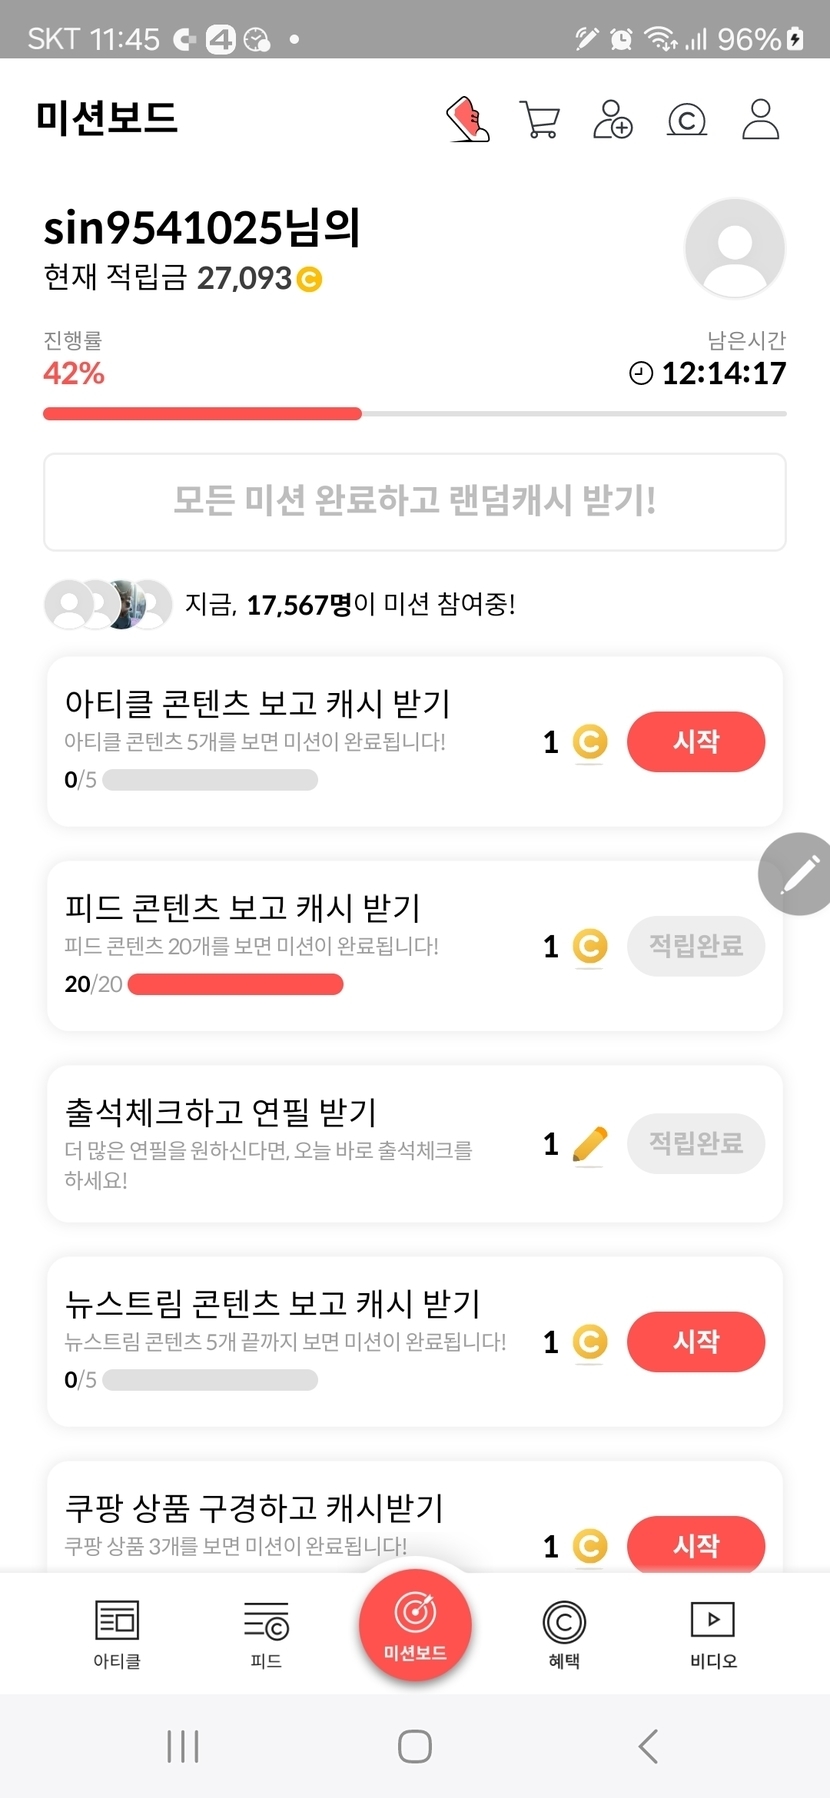Switch to the 피드 tab

[x=266, y=1634]
